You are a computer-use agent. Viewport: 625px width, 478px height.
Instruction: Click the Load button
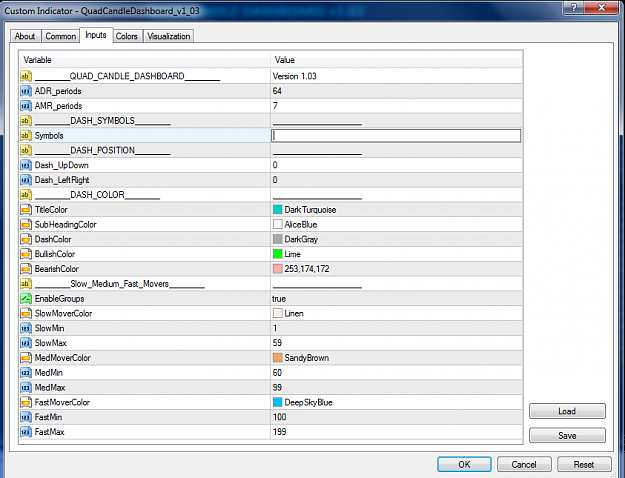[567, 411]
